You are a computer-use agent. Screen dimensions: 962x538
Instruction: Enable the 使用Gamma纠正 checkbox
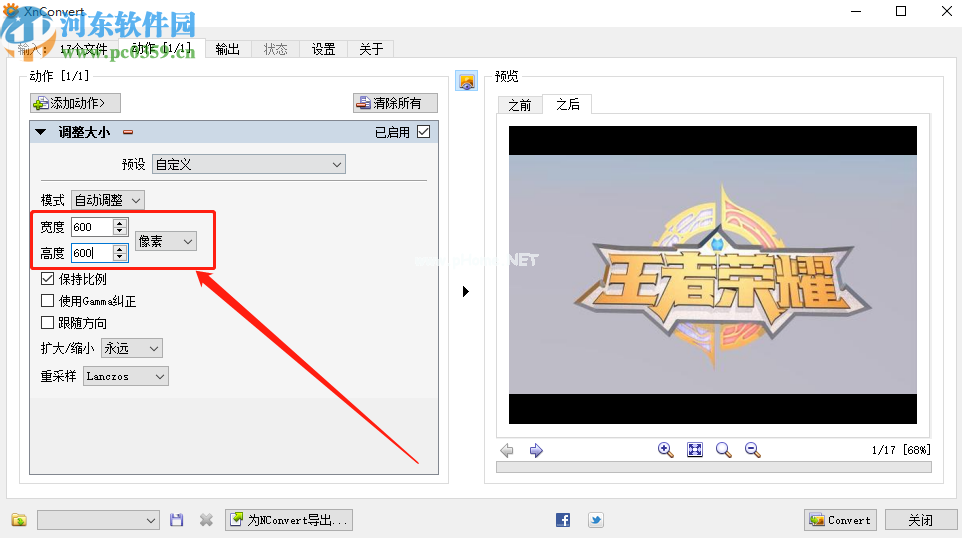click(x=47, y=301)
